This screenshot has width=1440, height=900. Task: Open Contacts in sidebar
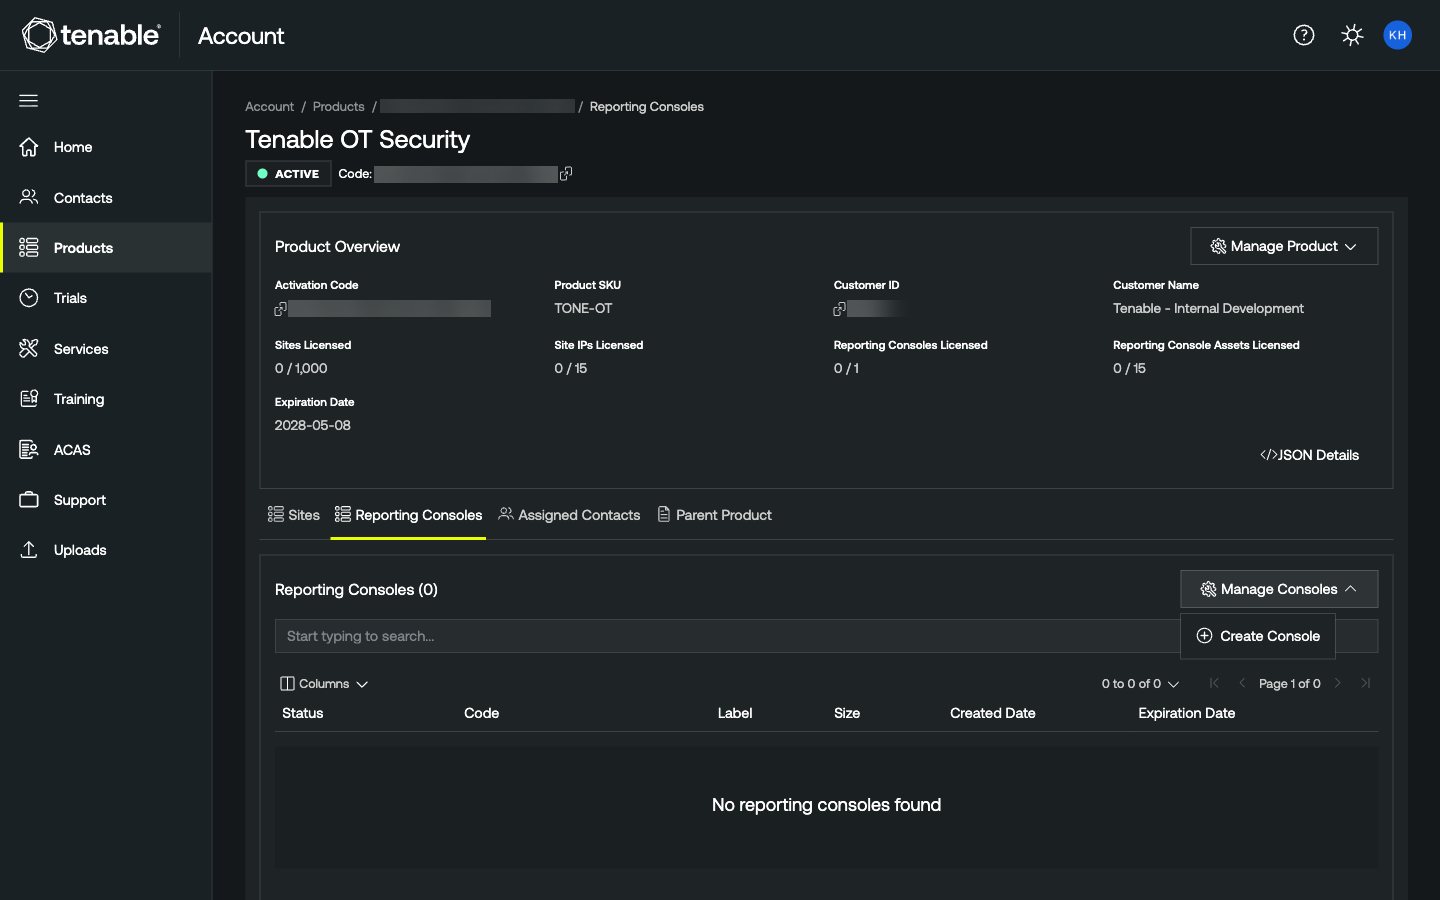click(x=106, y=197)
